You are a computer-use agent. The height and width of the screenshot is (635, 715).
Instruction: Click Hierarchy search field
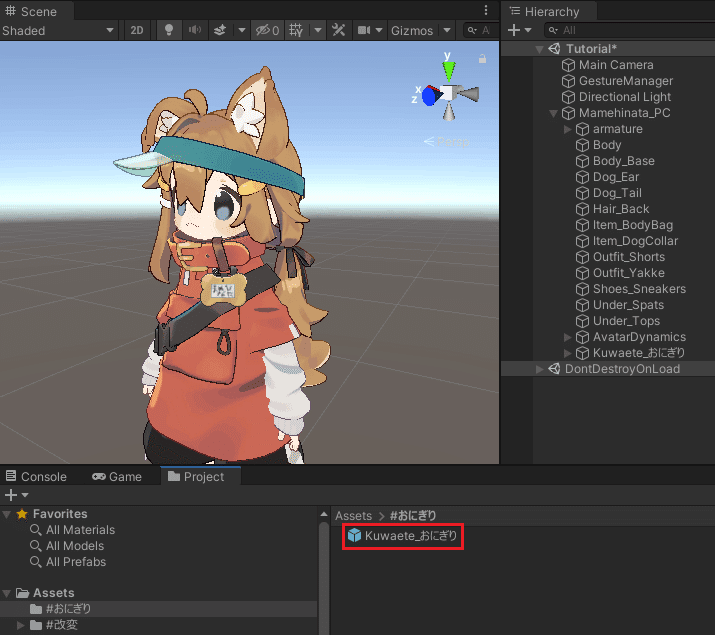pyautogui.click(x=629, y=31)
